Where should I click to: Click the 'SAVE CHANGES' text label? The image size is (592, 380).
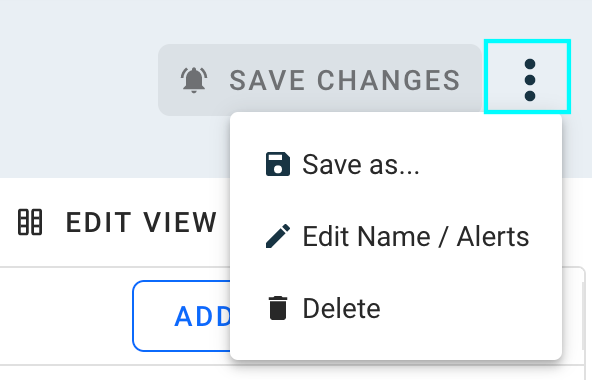(x=345, y=80)
